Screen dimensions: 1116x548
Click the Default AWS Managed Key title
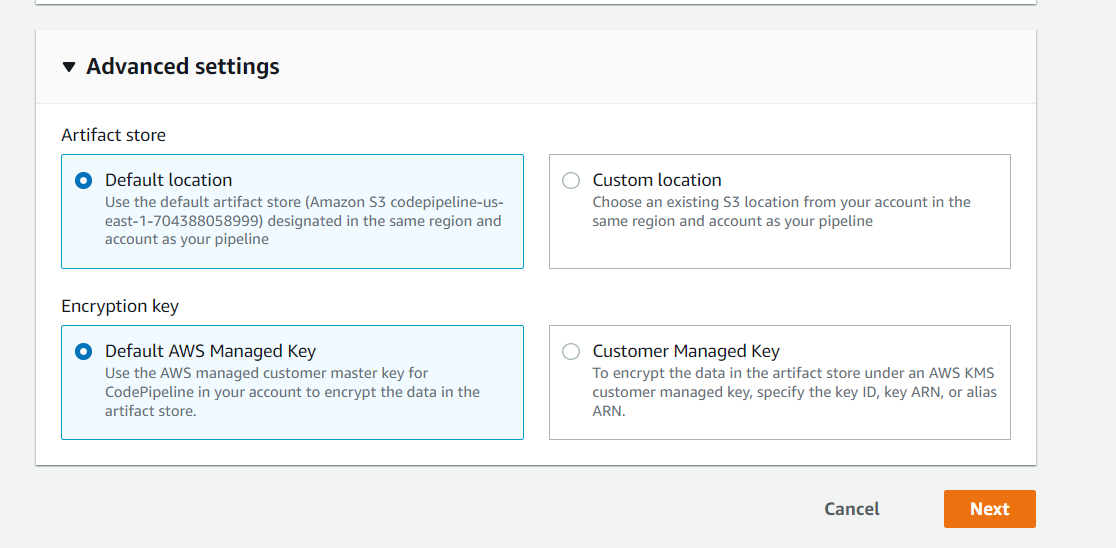(x=211, y=351)
